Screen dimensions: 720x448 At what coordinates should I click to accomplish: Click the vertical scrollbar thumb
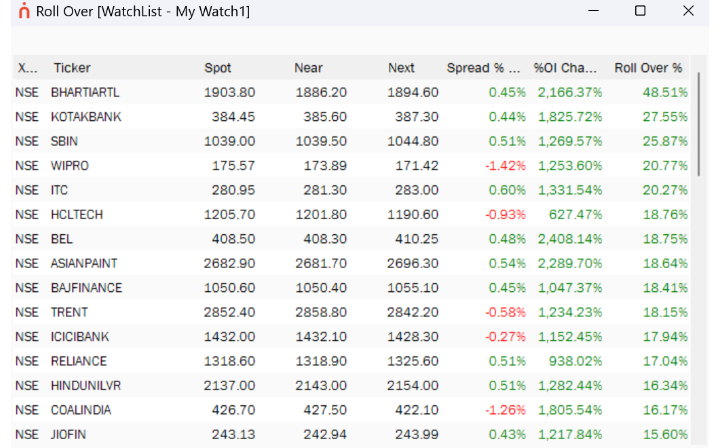pyautogui.click(x=699, y=124)
